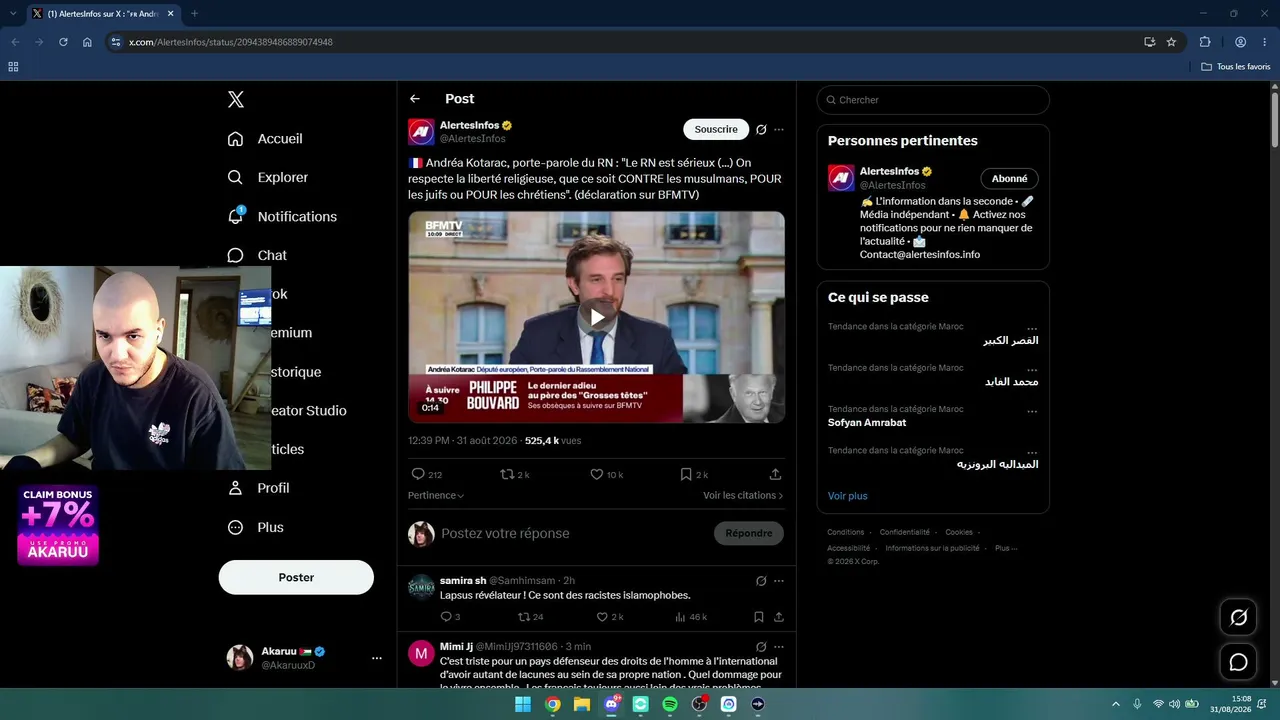Open the Confidentialité footer link

click(x=905, y=532)
